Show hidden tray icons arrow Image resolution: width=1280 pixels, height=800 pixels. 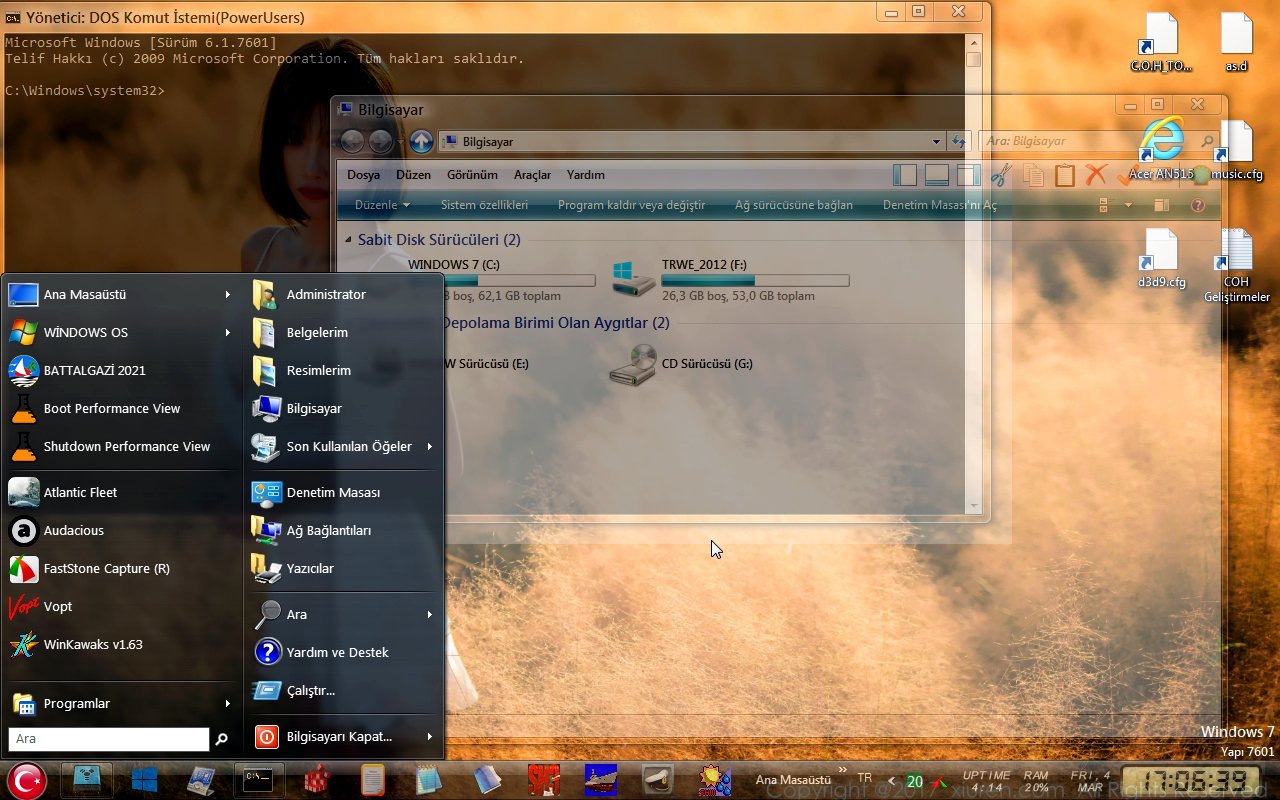891,780
